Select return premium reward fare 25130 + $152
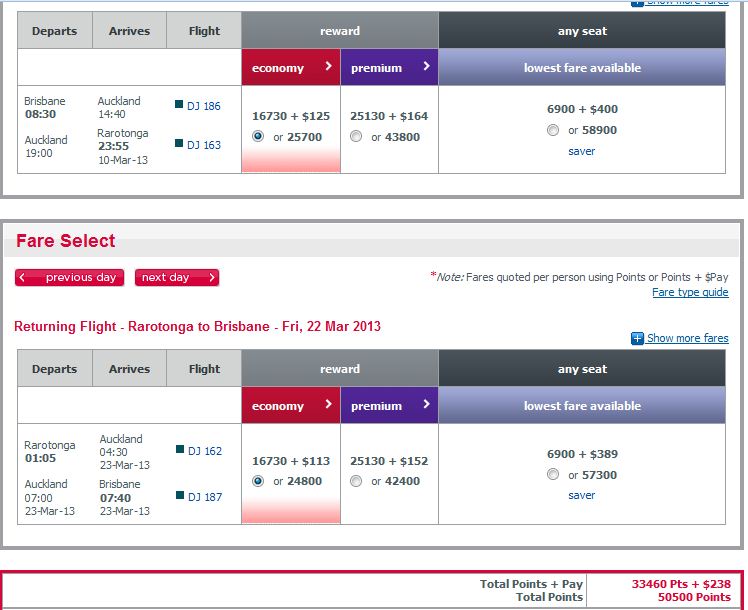 click(356, 481)
